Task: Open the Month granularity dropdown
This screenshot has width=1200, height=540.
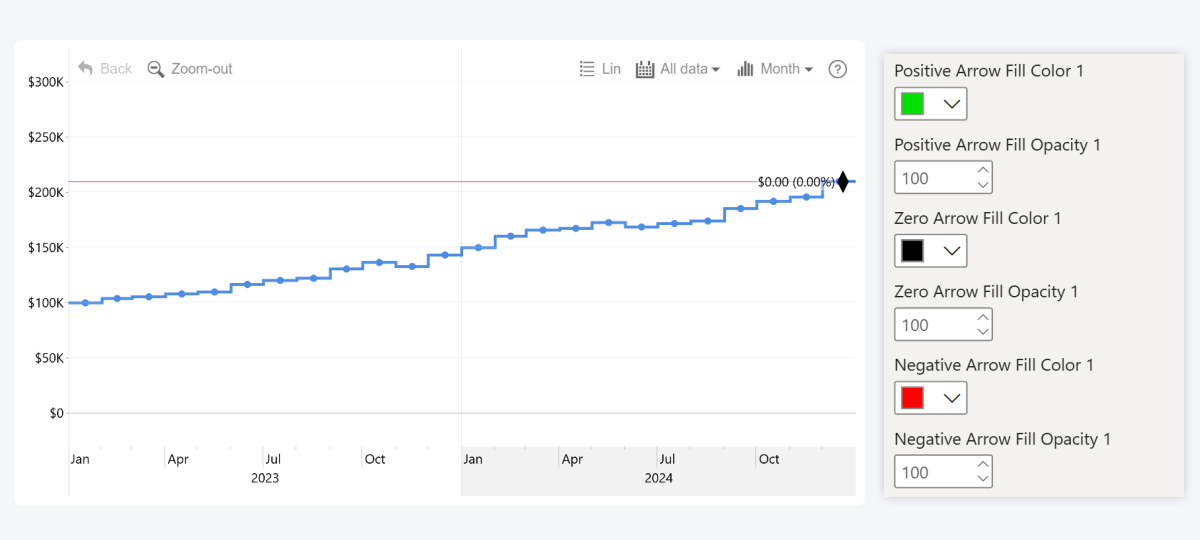Action: point(786,69)
